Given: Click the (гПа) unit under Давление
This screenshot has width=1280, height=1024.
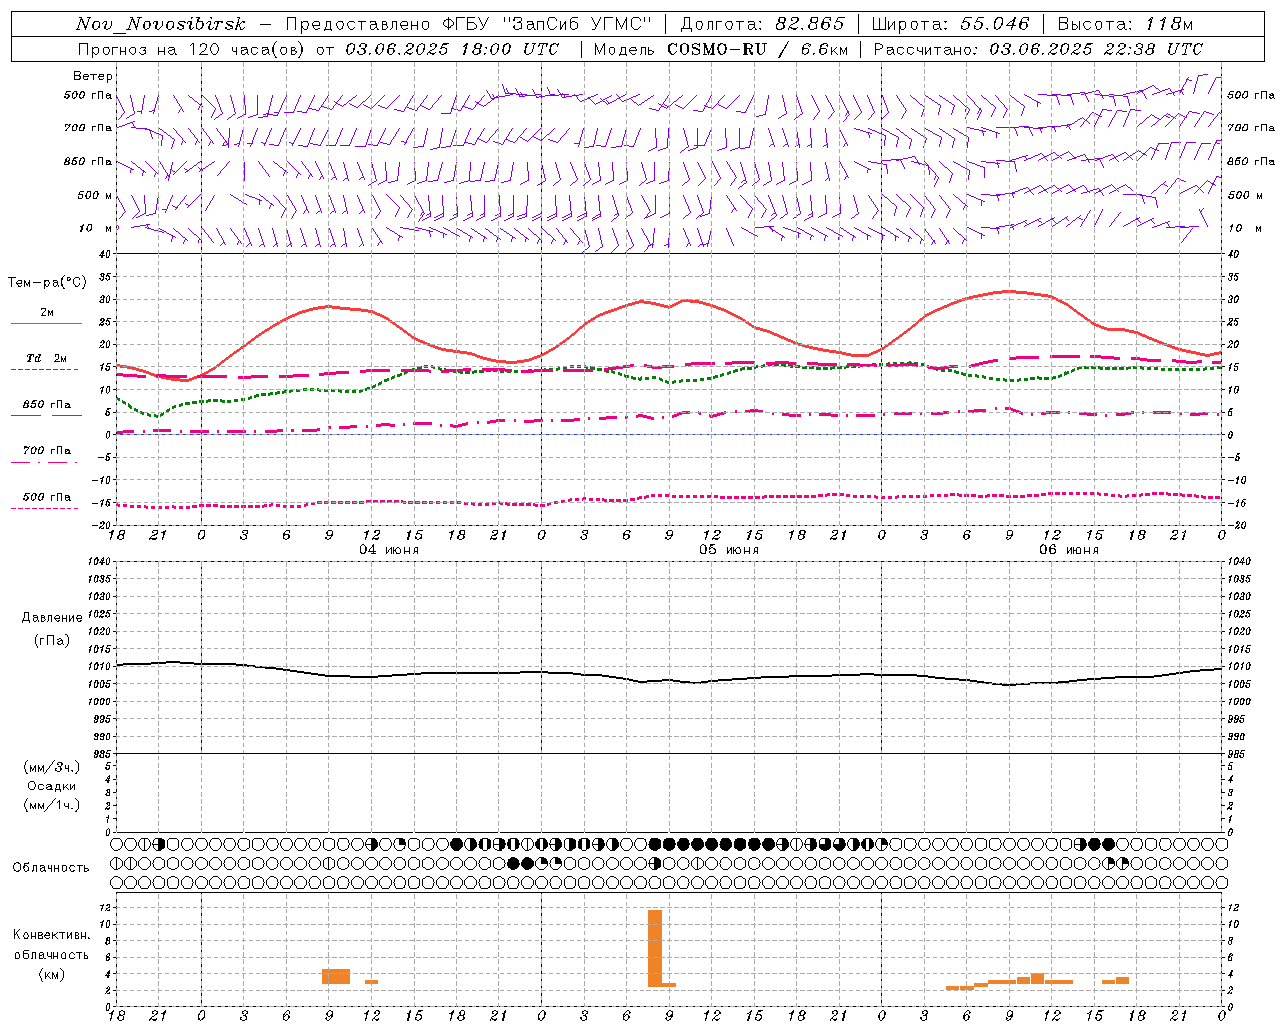Looking at the screenshot, I should pyautogui.click(x=51, y=641).
